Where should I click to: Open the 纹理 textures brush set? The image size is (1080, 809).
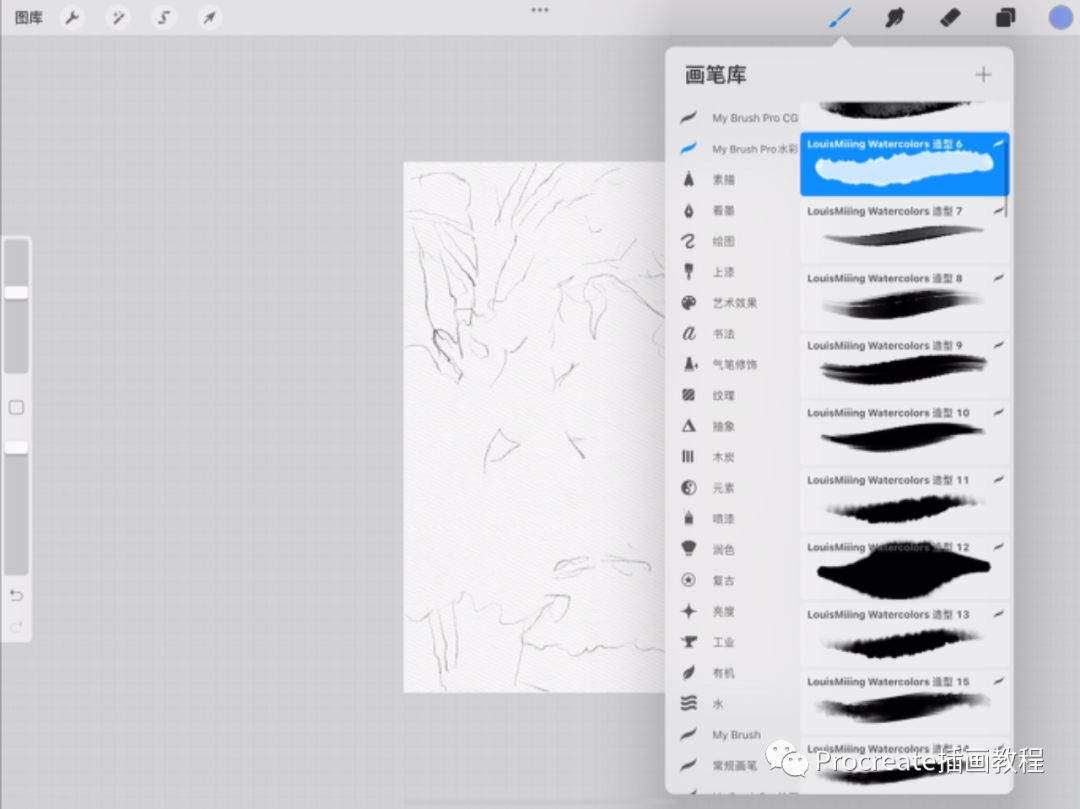(707, 395)
